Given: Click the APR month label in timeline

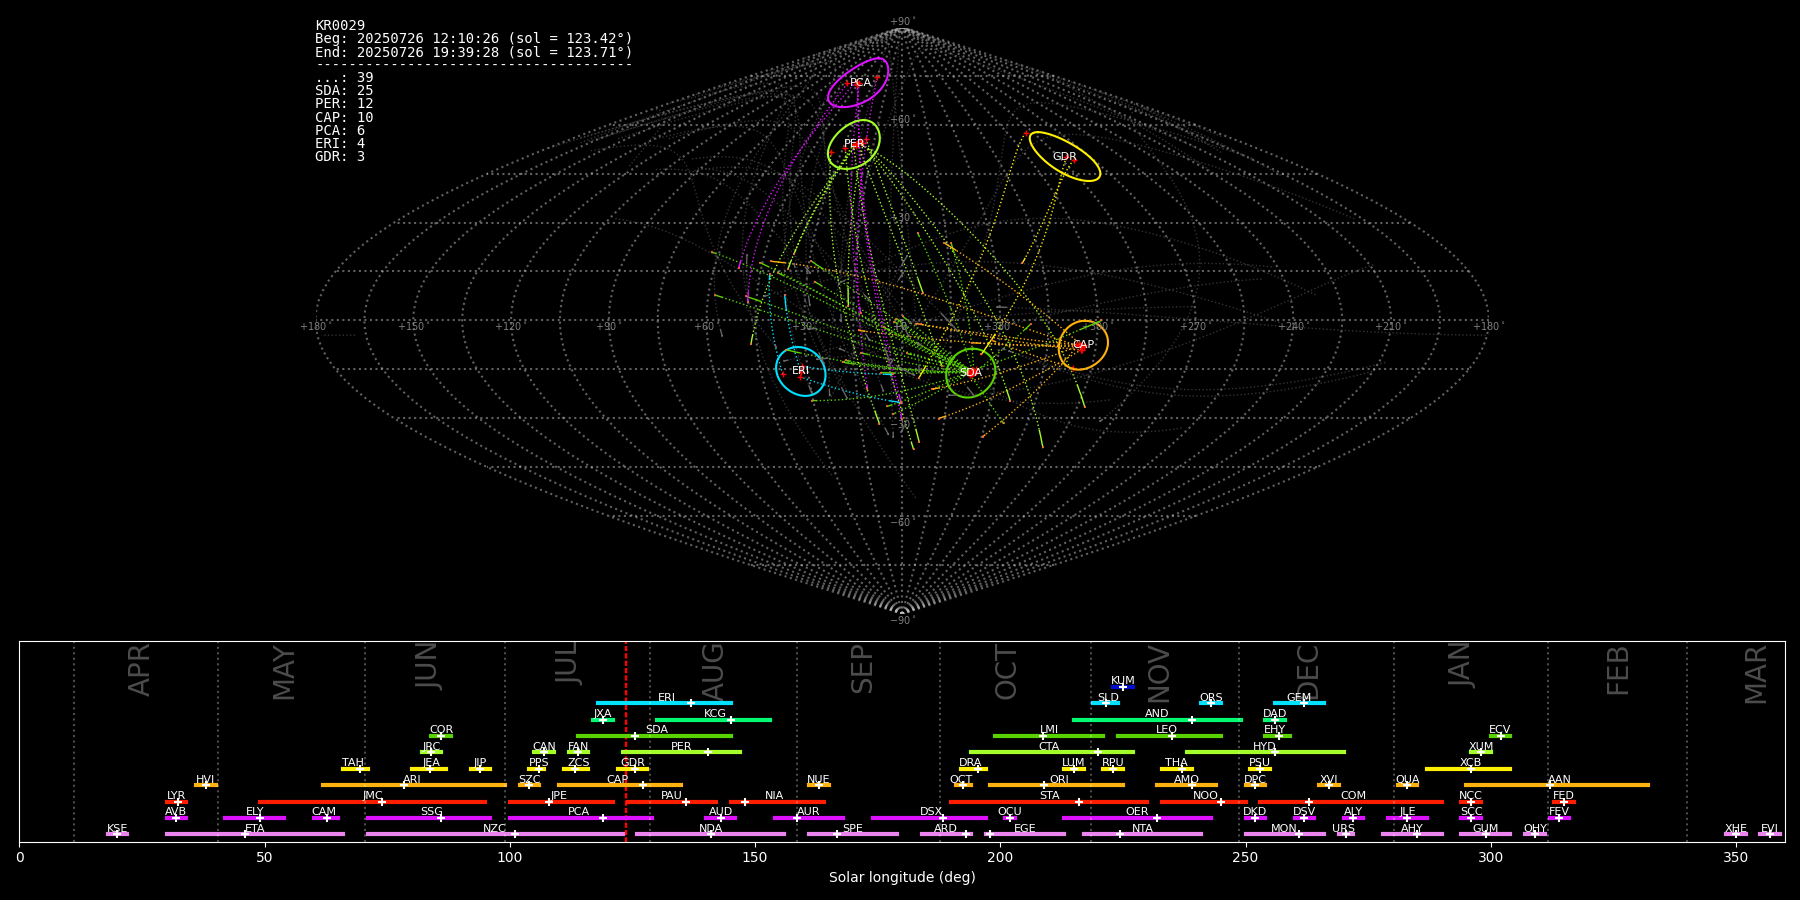Looking at the screenshot, I should pos(139,670).
